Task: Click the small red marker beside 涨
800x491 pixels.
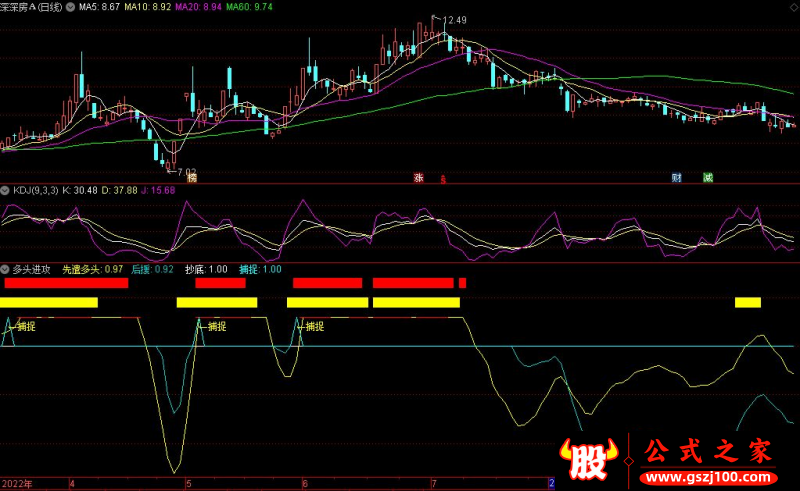Action: (x=442, y=179)
